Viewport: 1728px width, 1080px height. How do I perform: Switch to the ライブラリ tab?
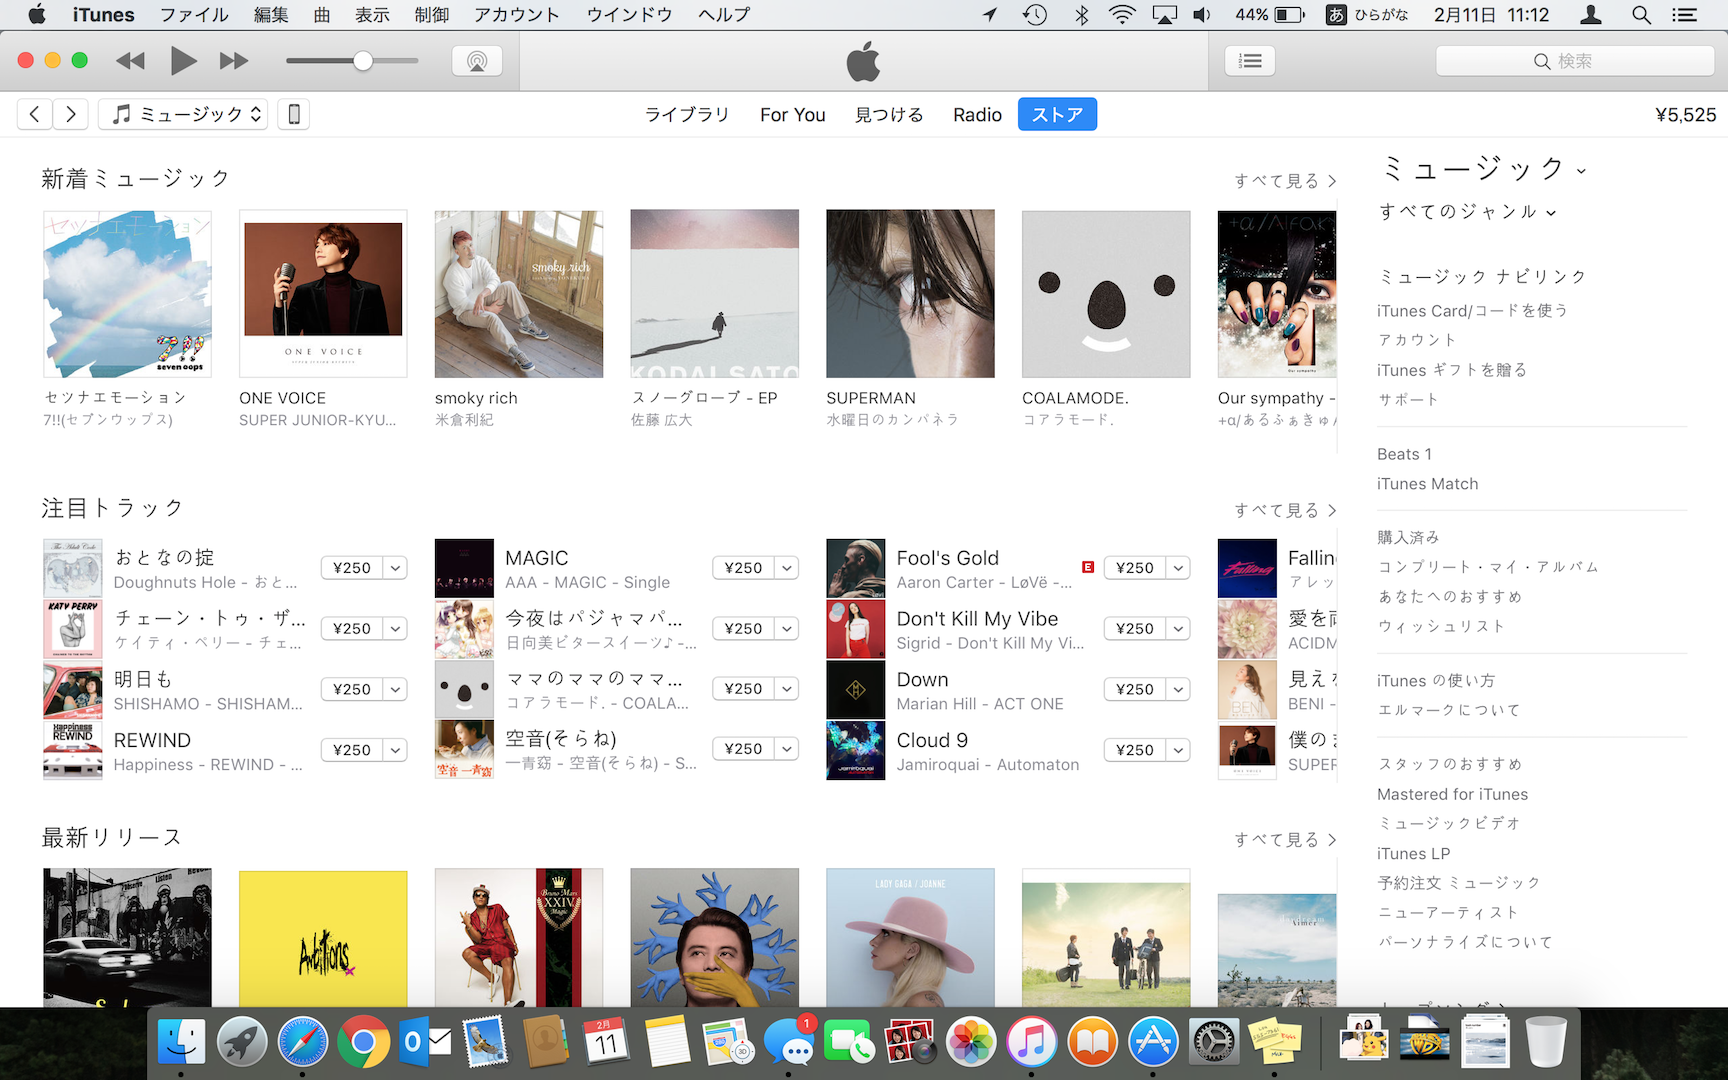pos(687,115)
